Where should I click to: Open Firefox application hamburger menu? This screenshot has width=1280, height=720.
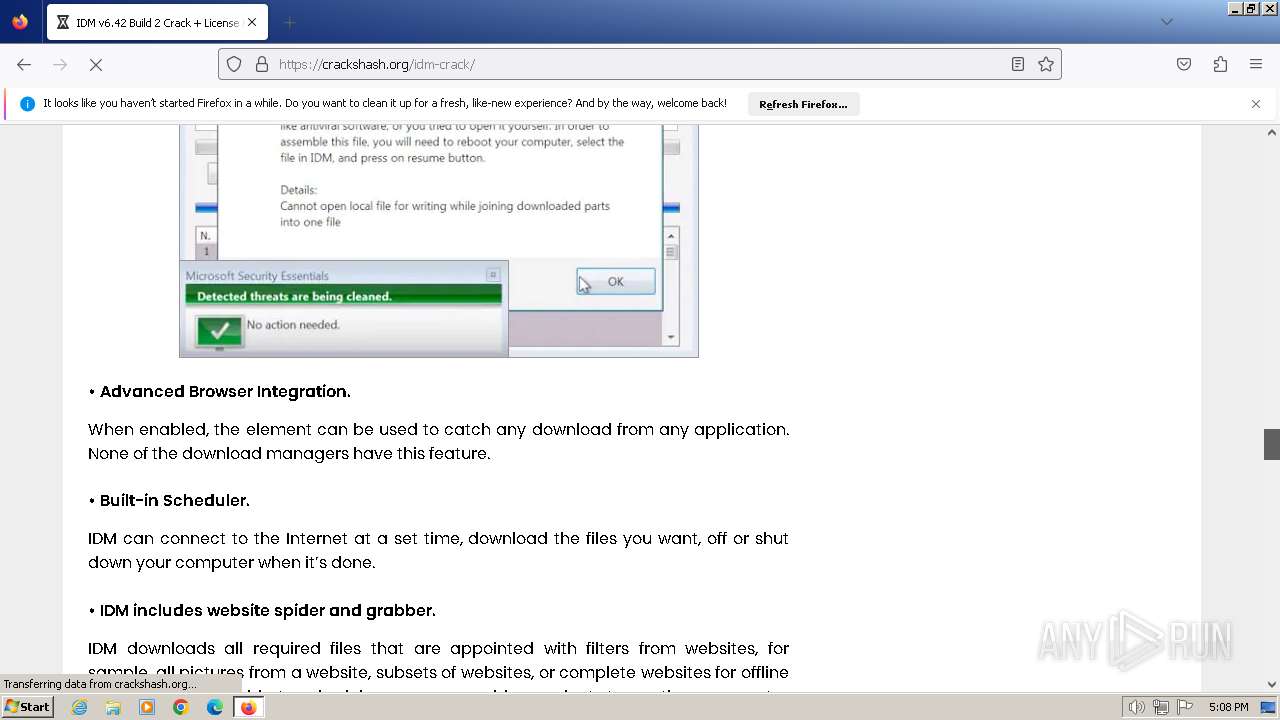point(1256,64)
